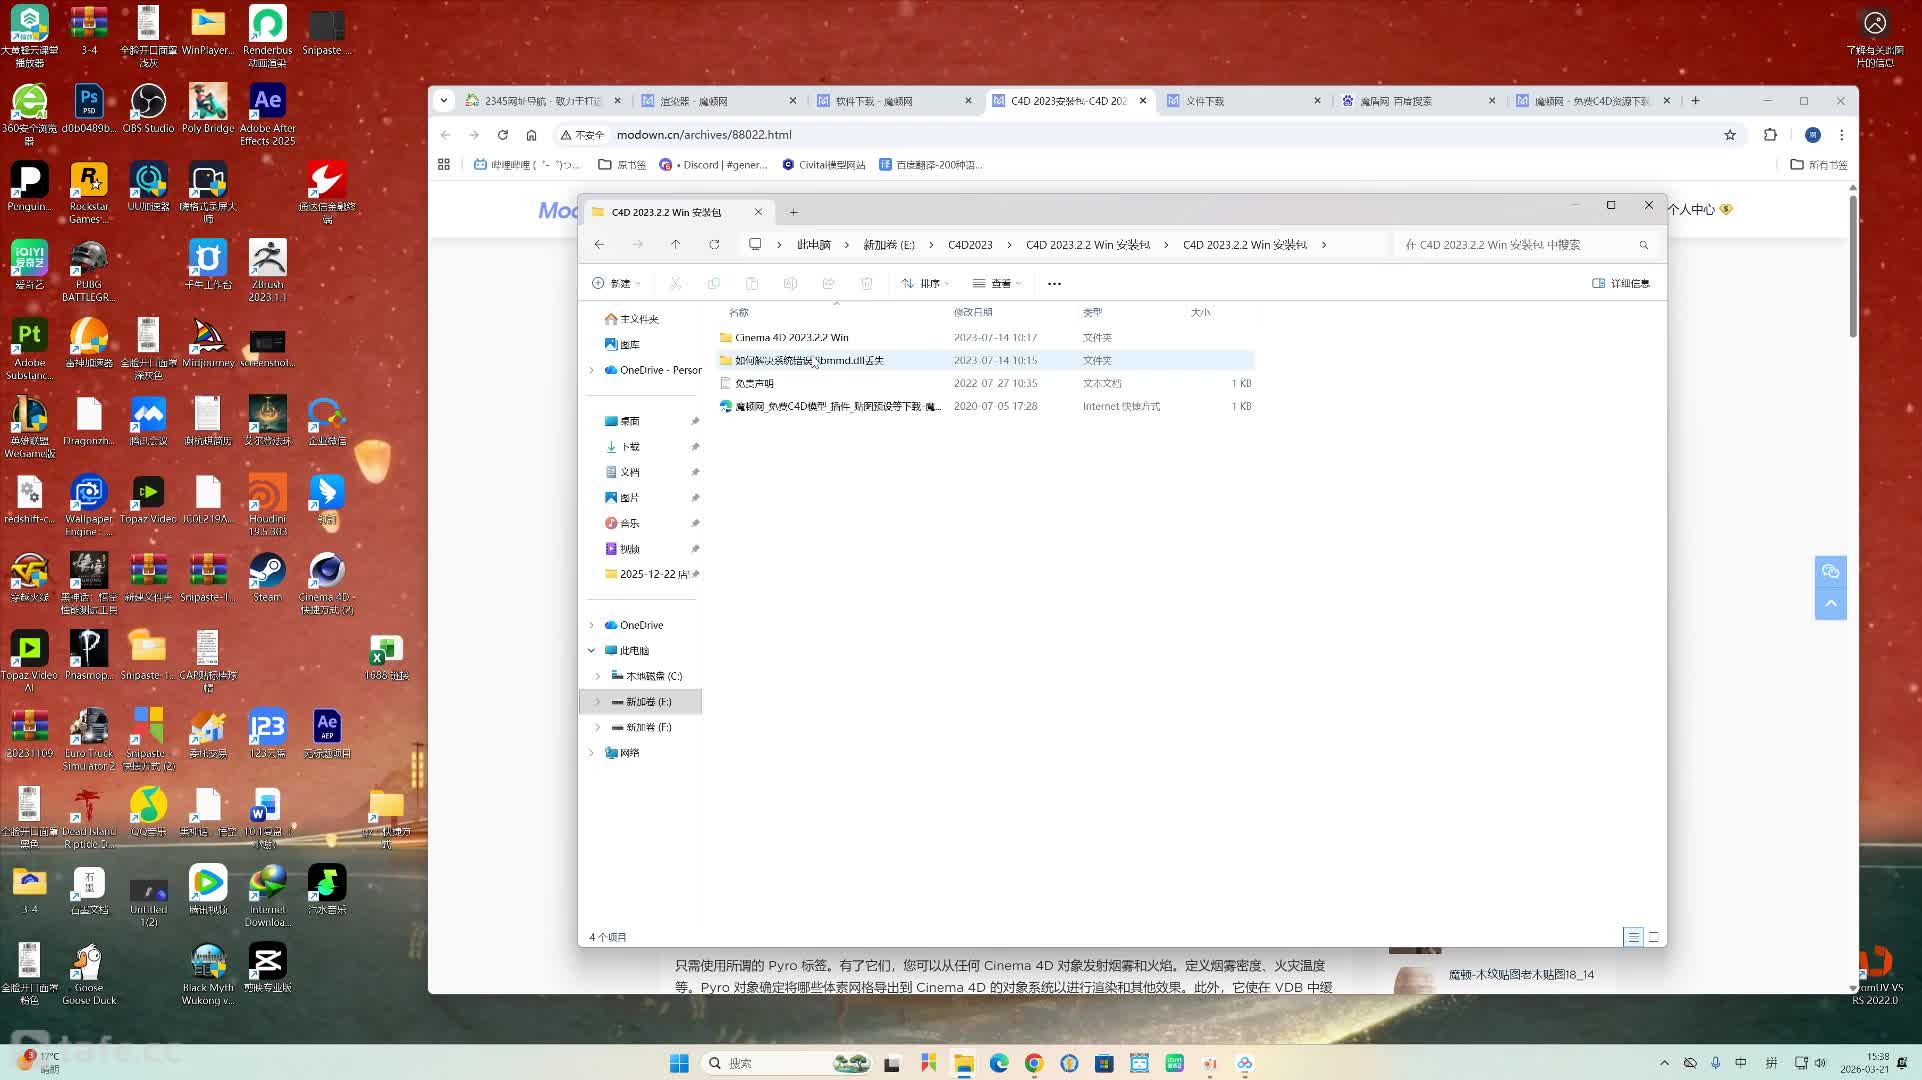
Task: Open the See more ellipsis menu in Explorer toolbar
Action: (x=1054, y=283)
